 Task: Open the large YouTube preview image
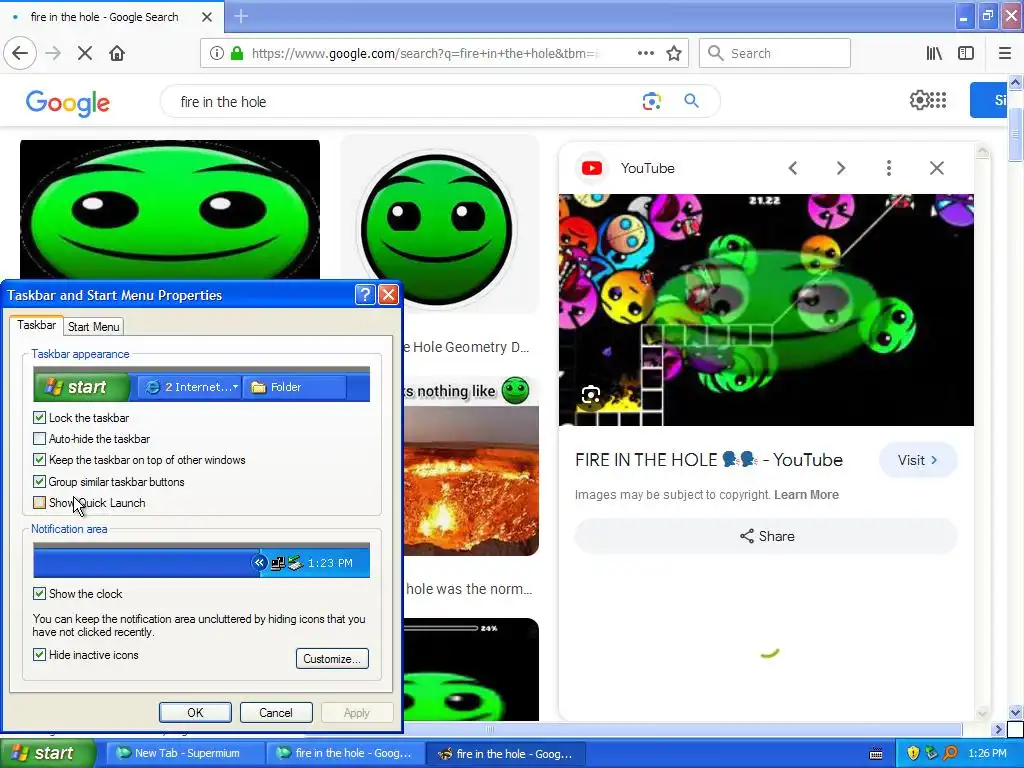[x=766, y=310]
